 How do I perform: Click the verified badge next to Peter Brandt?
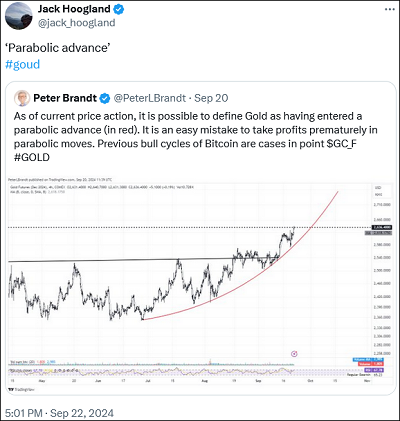(105, 98)
